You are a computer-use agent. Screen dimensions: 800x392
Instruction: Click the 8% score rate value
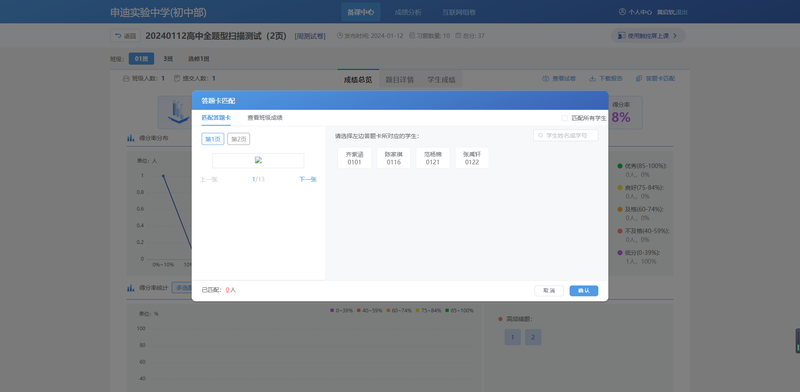(x=621, y=117)
